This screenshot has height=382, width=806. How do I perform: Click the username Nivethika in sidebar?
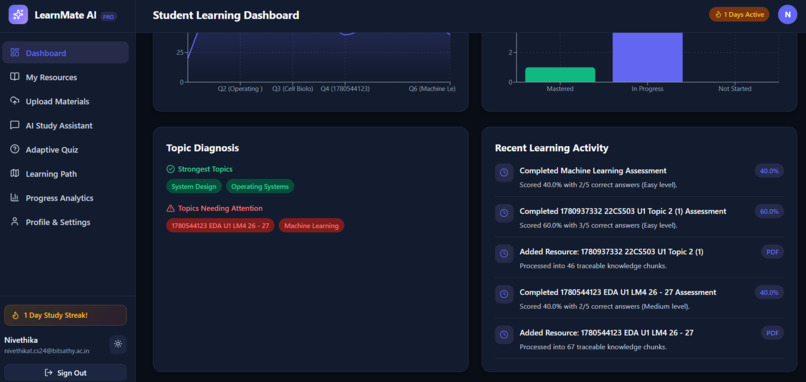point(21,340)
